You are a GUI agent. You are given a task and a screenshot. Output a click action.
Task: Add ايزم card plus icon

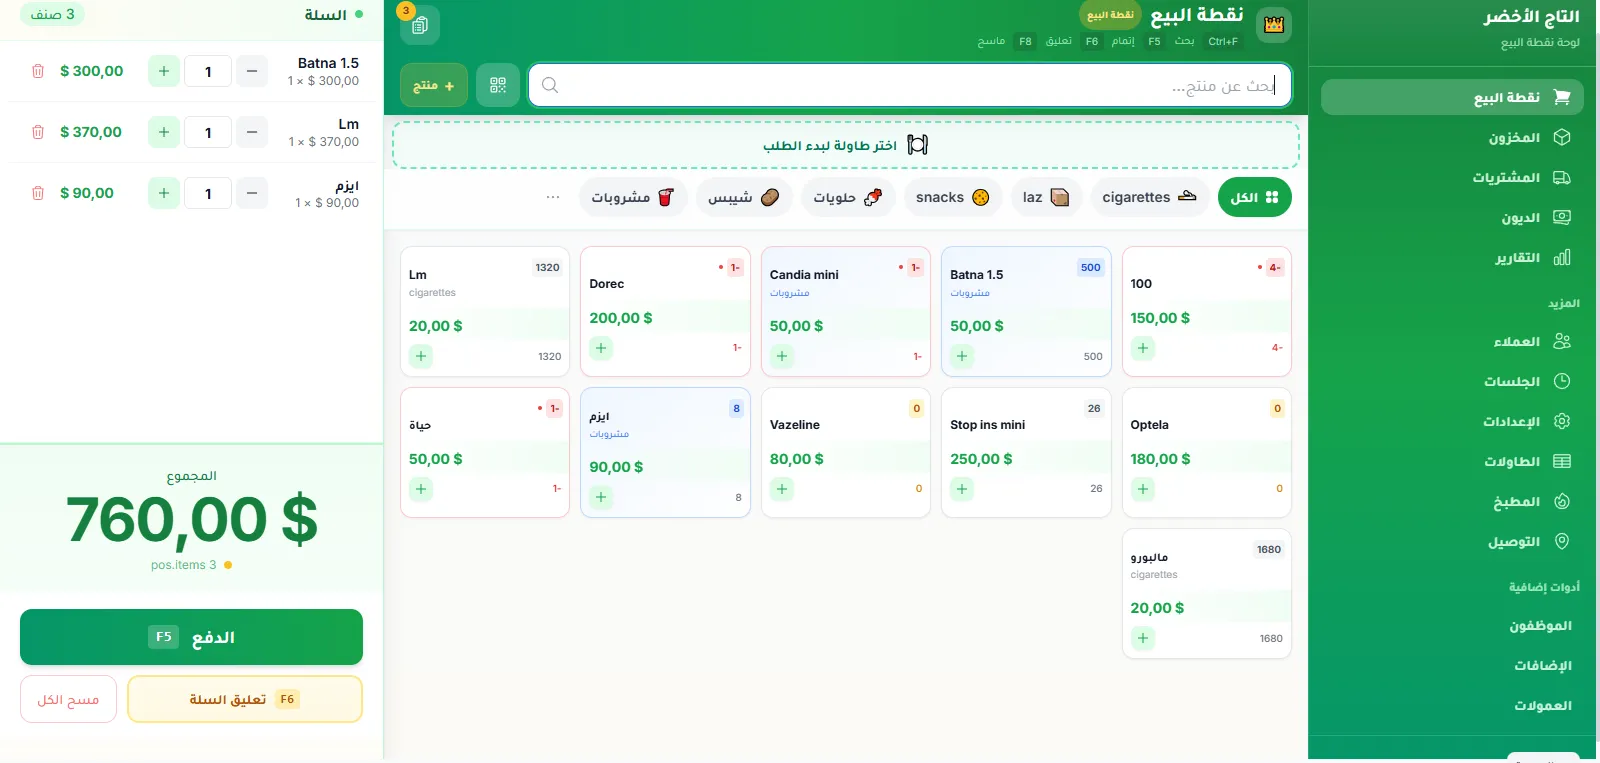point(601,497)
